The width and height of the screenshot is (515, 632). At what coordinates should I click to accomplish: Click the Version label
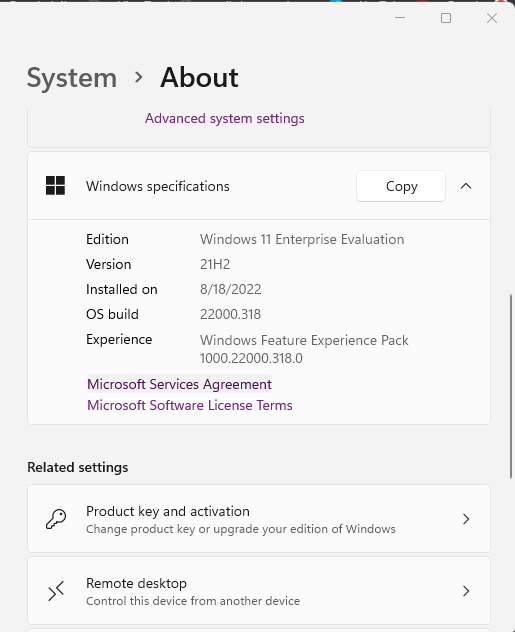click(108, 264)
